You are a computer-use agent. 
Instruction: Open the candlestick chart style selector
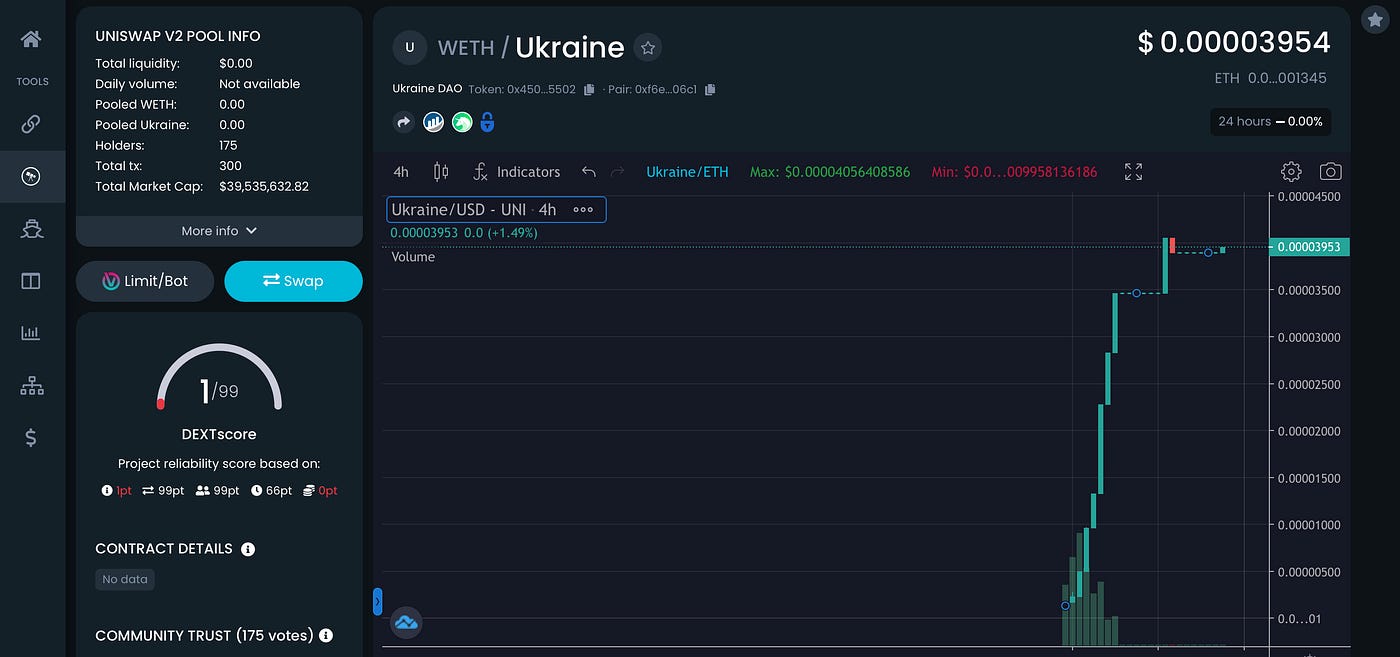[441, 172]
